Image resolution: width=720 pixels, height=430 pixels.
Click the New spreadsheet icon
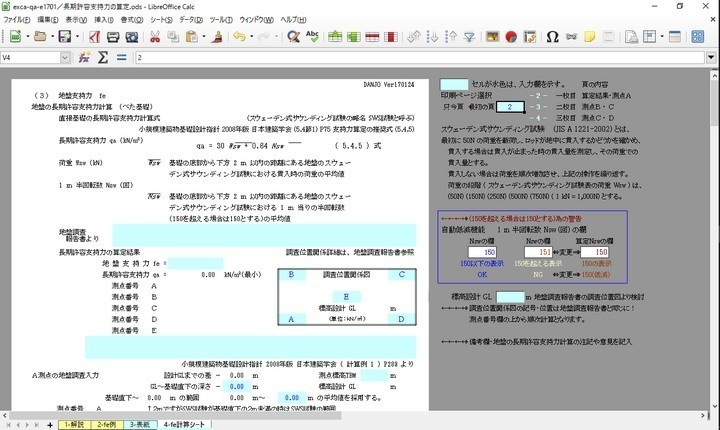(x=16, y=36)
